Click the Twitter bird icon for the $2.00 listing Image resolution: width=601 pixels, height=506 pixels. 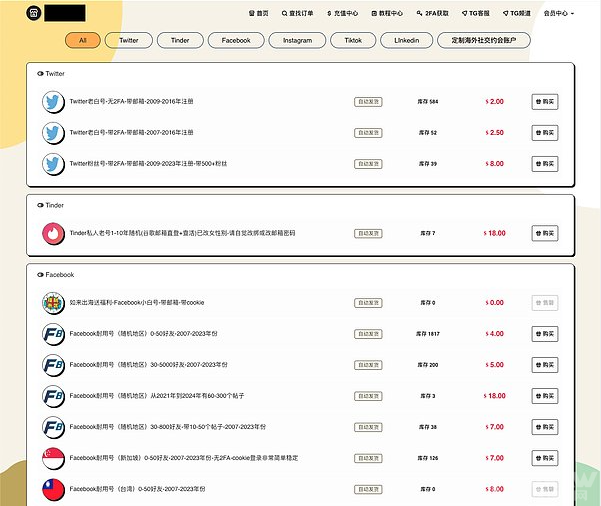tap(53, 101)
